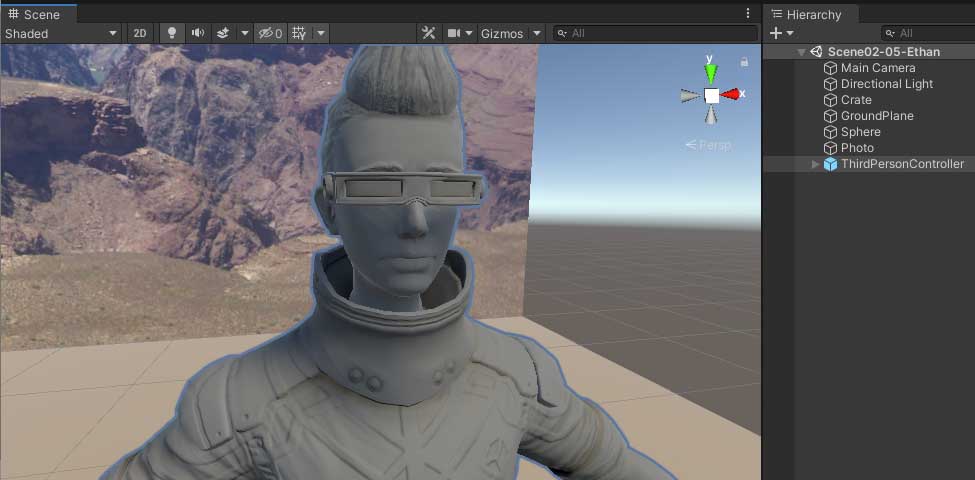The height and width of the screenshot is (480, 975).
Task: Click the GroundPlane cube icon
Action: (x=830, y=116)
